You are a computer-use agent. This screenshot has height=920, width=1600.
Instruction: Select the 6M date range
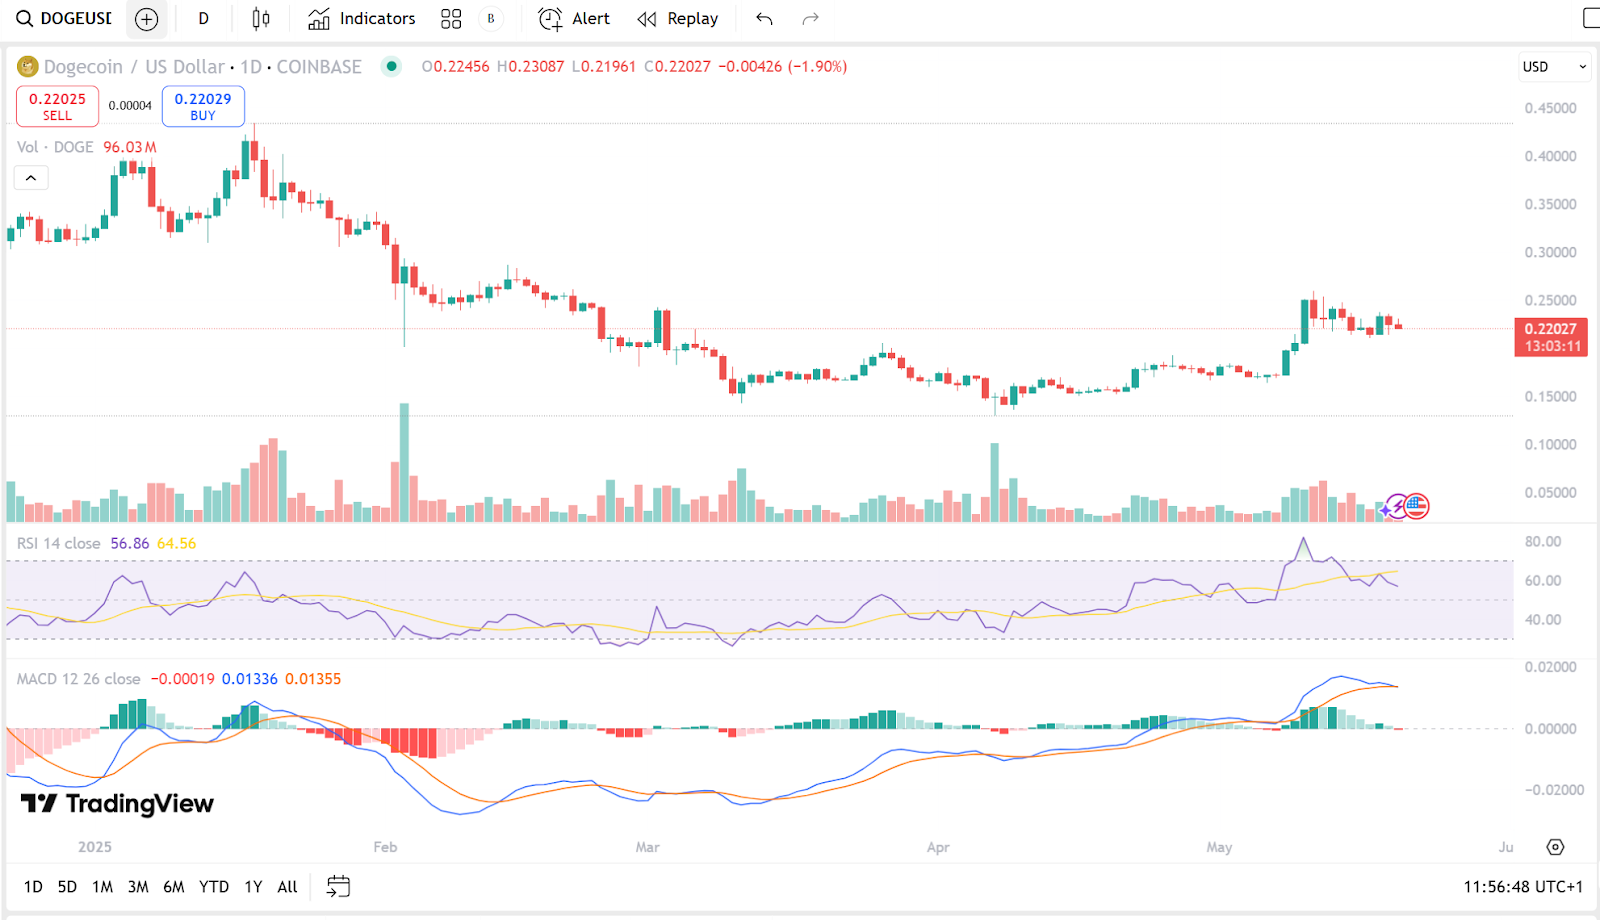[x=174, y=887]
